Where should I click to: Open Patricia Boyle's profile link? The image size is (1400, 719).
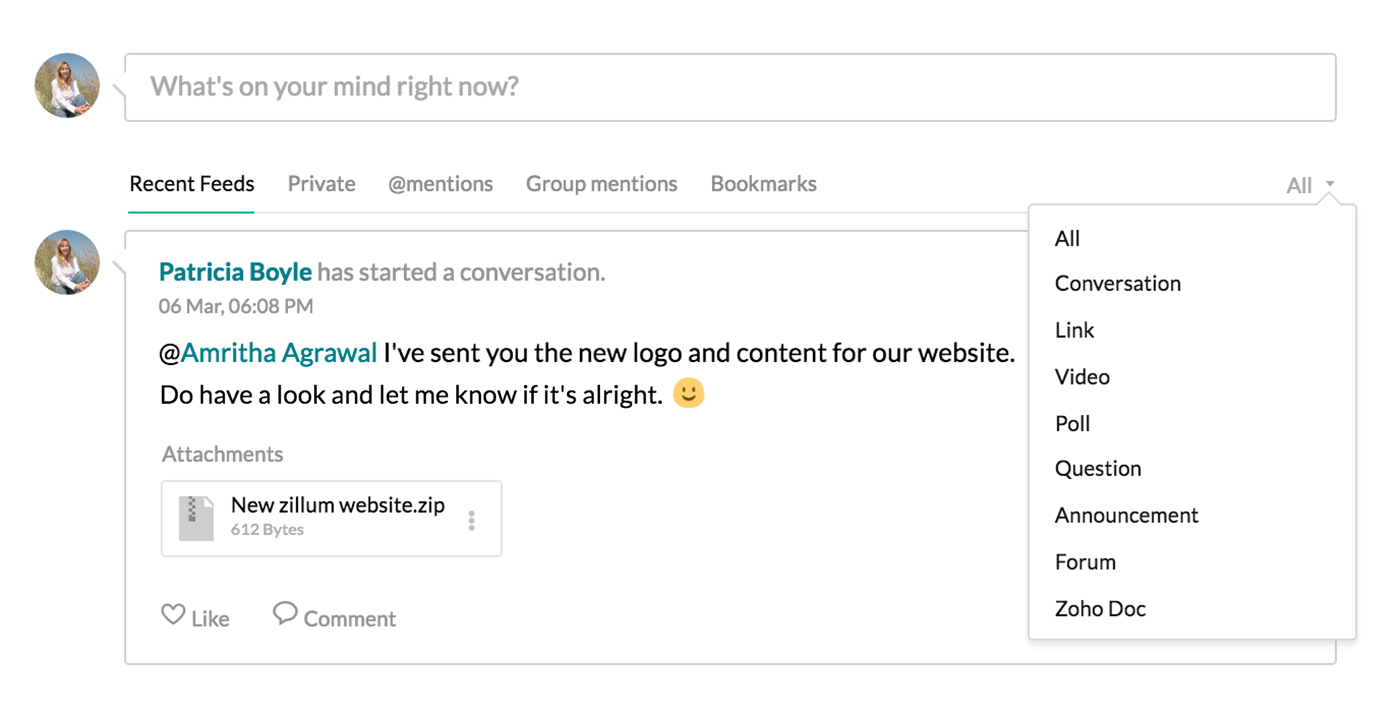(235, 272)
